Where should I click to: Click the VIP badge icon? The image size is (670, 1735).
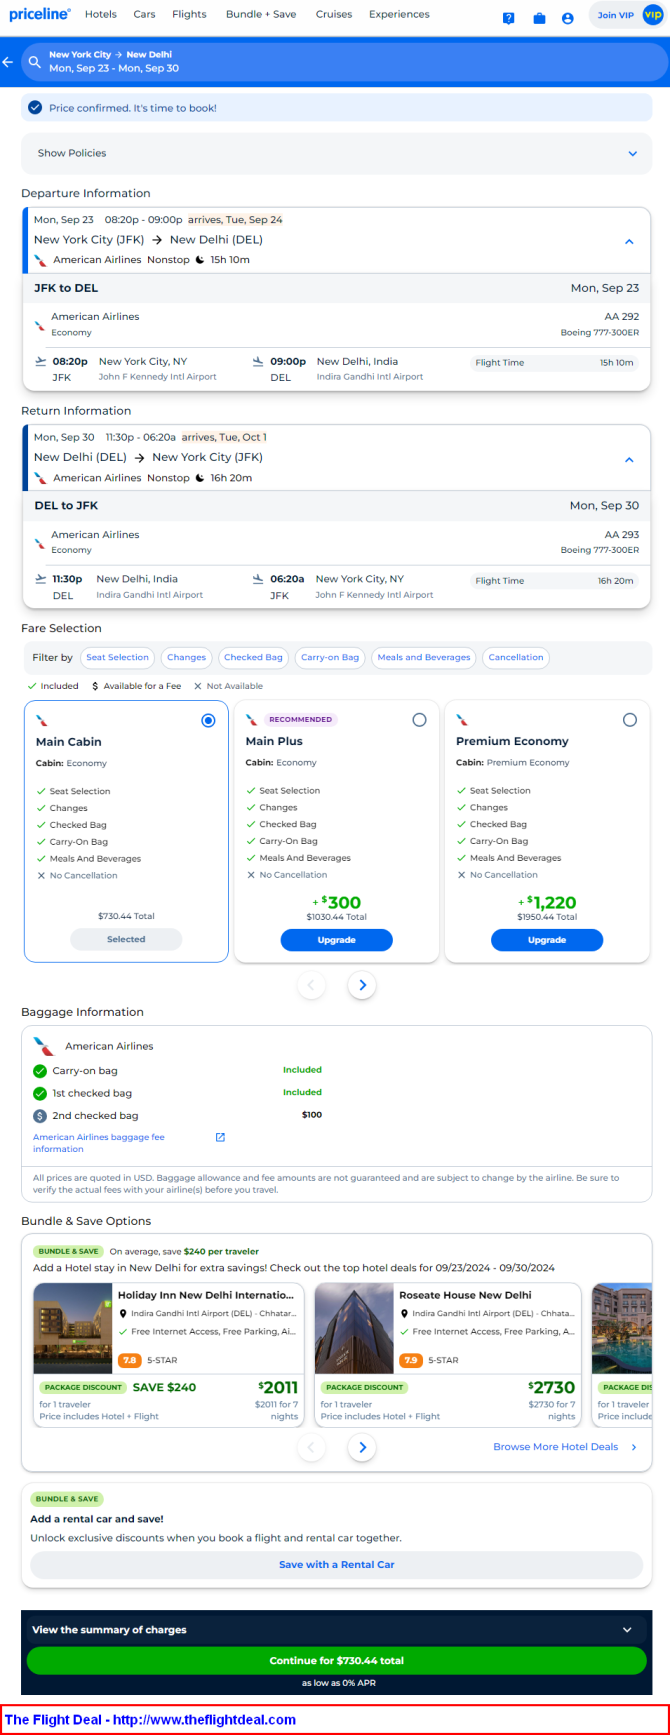pyautogui.click(x=652, y=15)
